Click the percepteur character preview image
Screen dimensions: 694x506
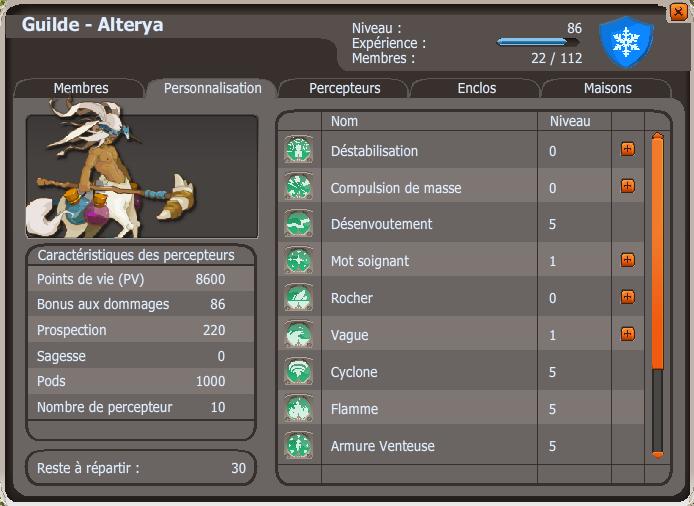[142, 176]
